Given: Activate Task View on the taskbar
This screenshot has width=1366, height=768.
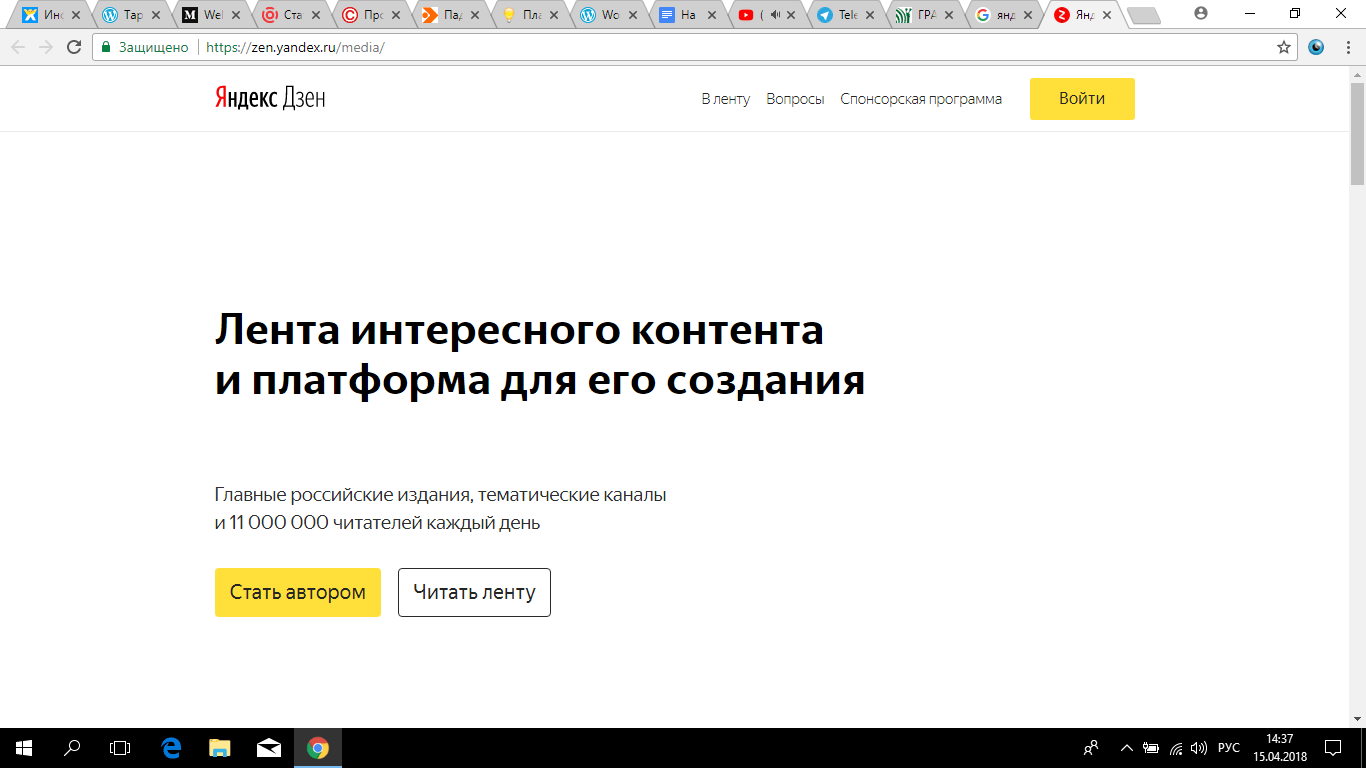Looking at the screenshot, I should 118,745.
